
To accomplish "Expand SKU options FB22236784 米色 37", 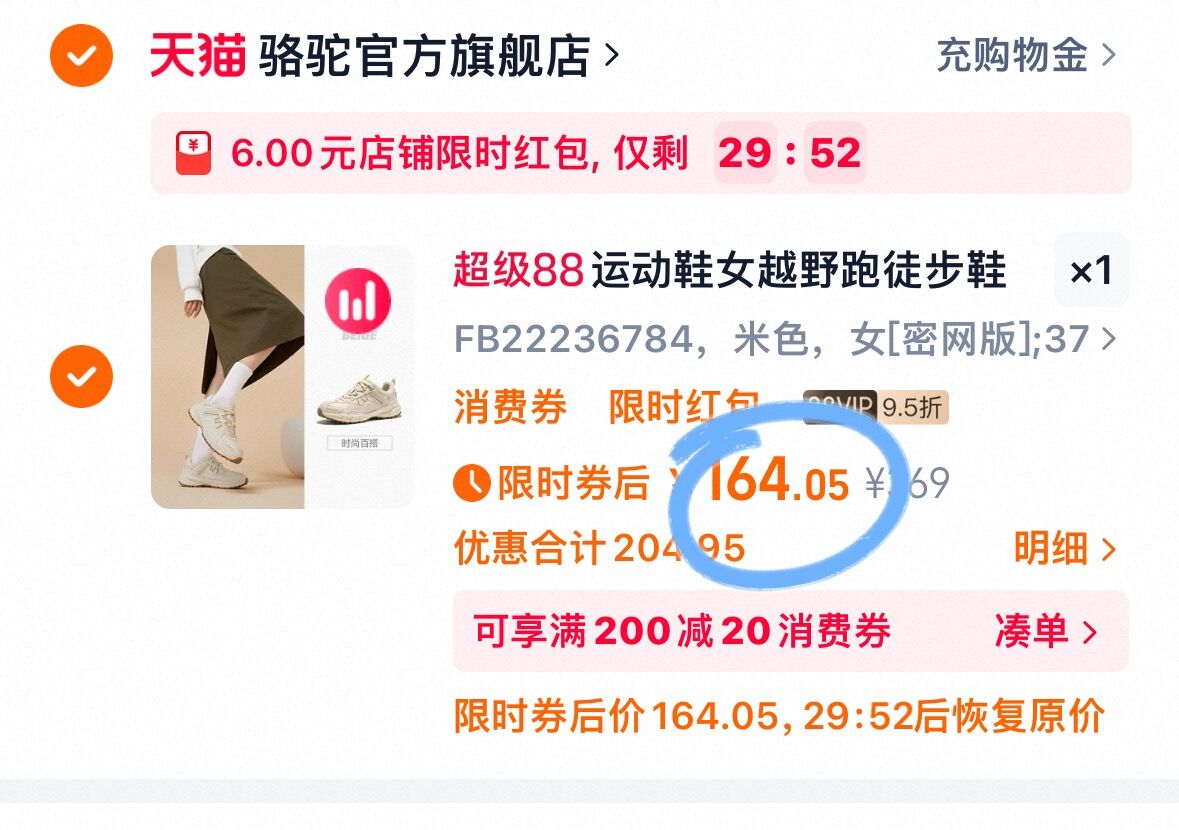I will coord(785,339).
